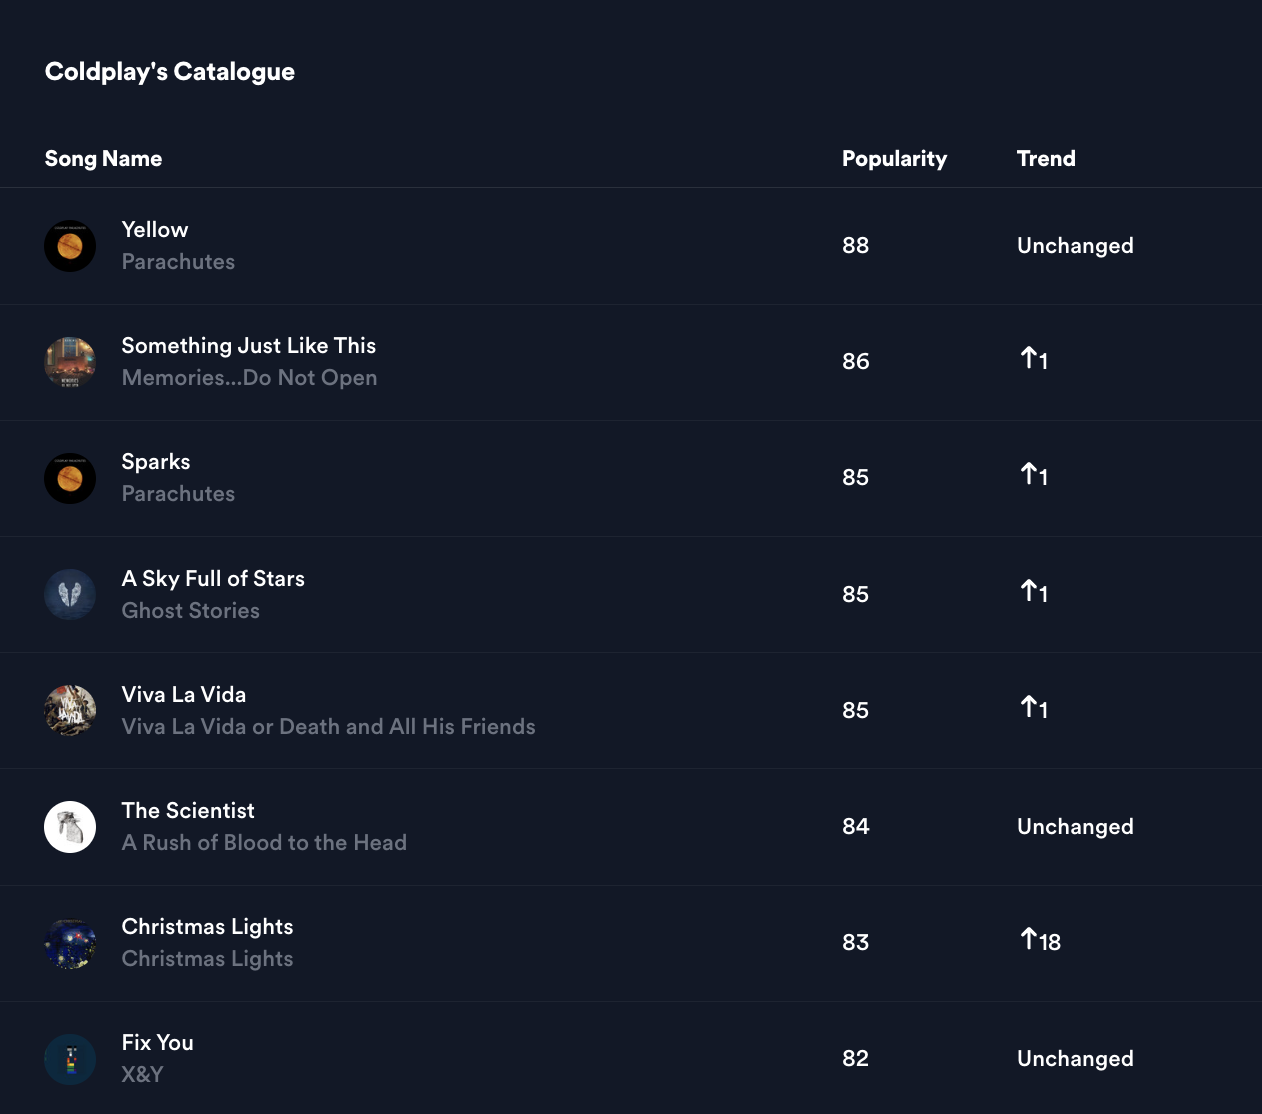Viewport: 1262px width, 1114px height.
Task: Select the Ghost Stories album cover icon
Action: point(70,594)
